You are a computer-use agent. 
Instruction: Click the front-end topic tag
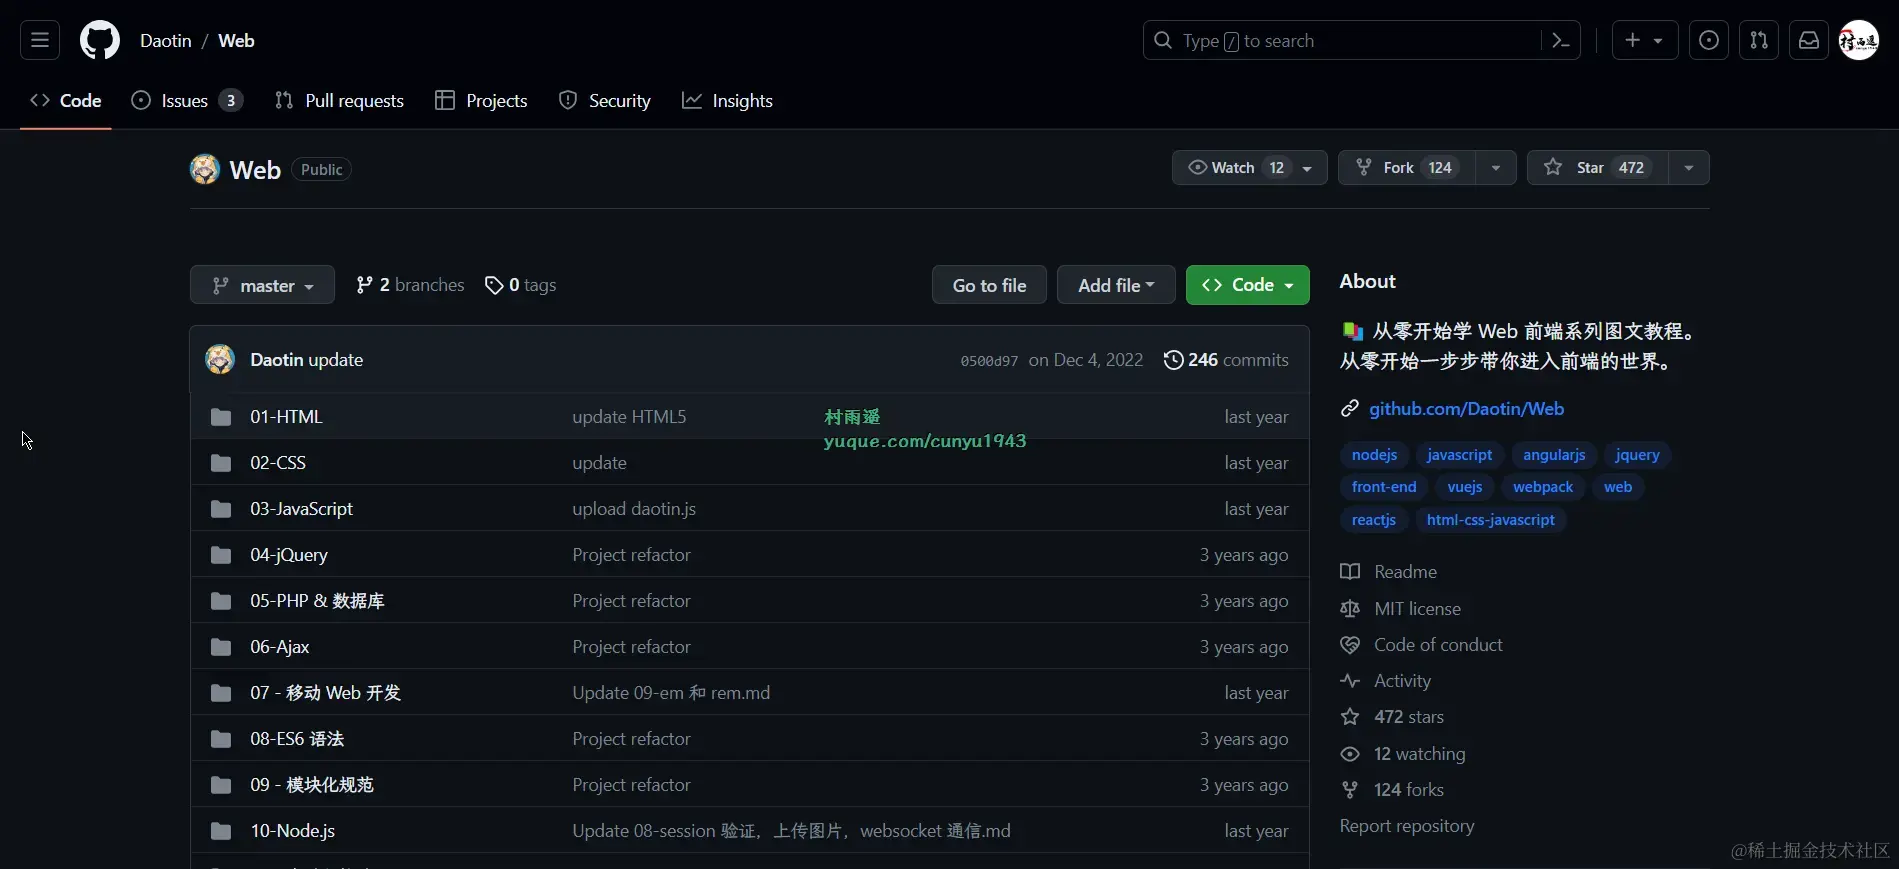[1384, 487]
